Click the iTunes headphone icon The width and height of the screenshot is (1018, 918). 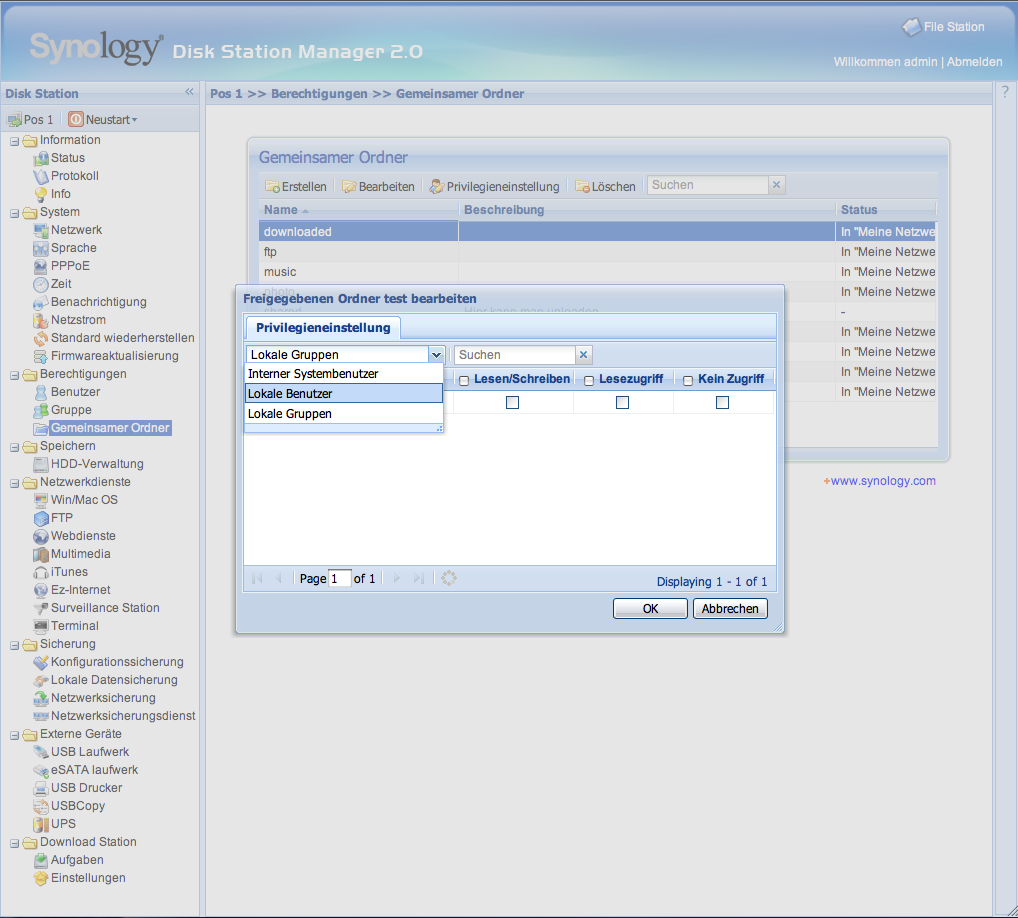point(41,572)
